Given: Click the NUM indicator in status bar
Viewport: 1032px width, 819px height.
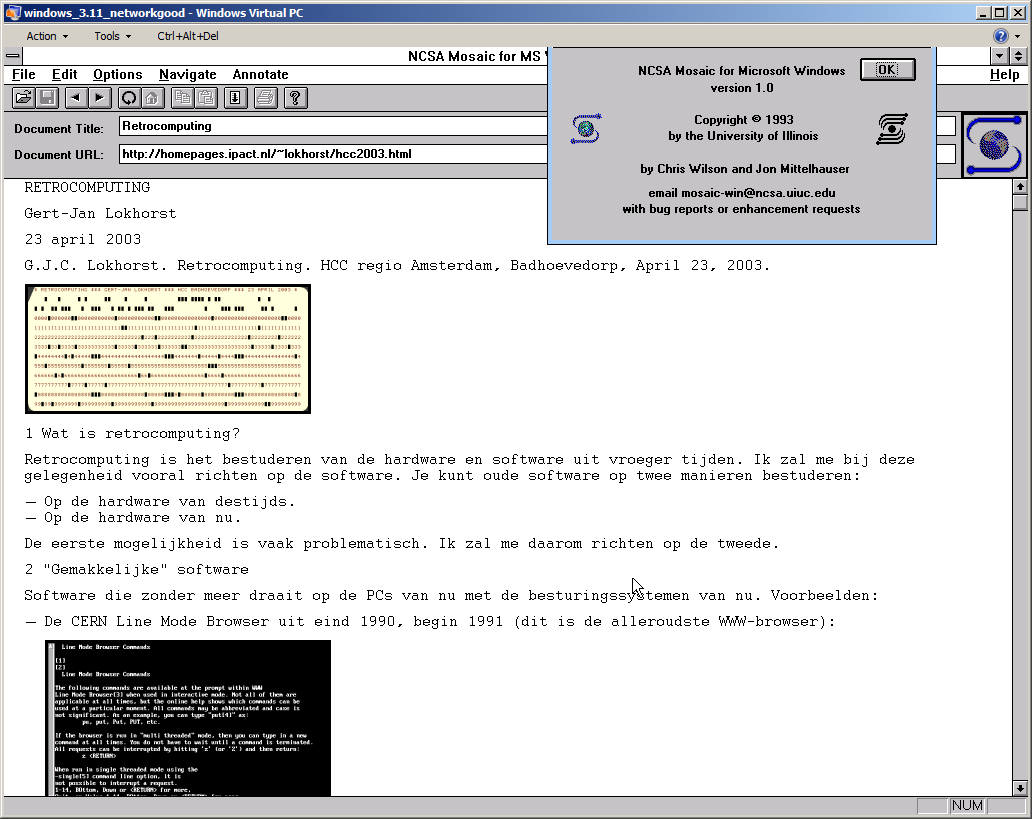Looking at the screenshot, I should tap(967, 806).
